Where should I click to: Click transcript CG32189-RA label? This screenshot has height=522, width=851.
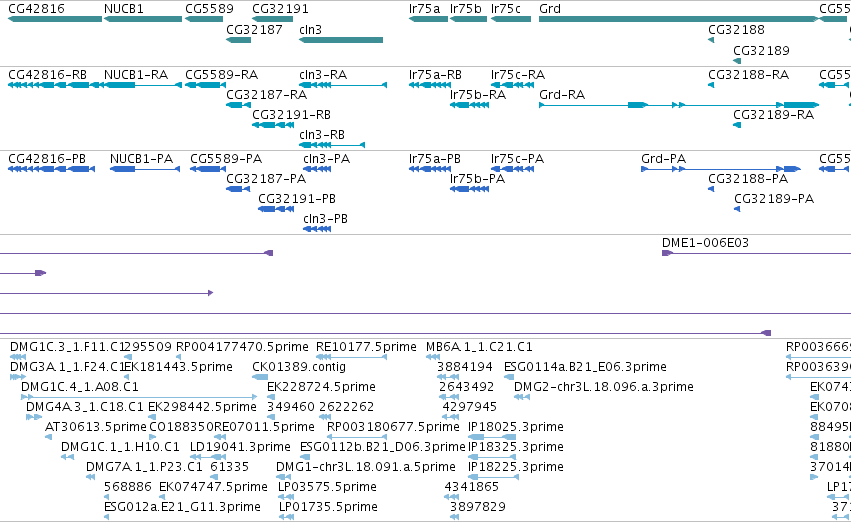[773, 114]
